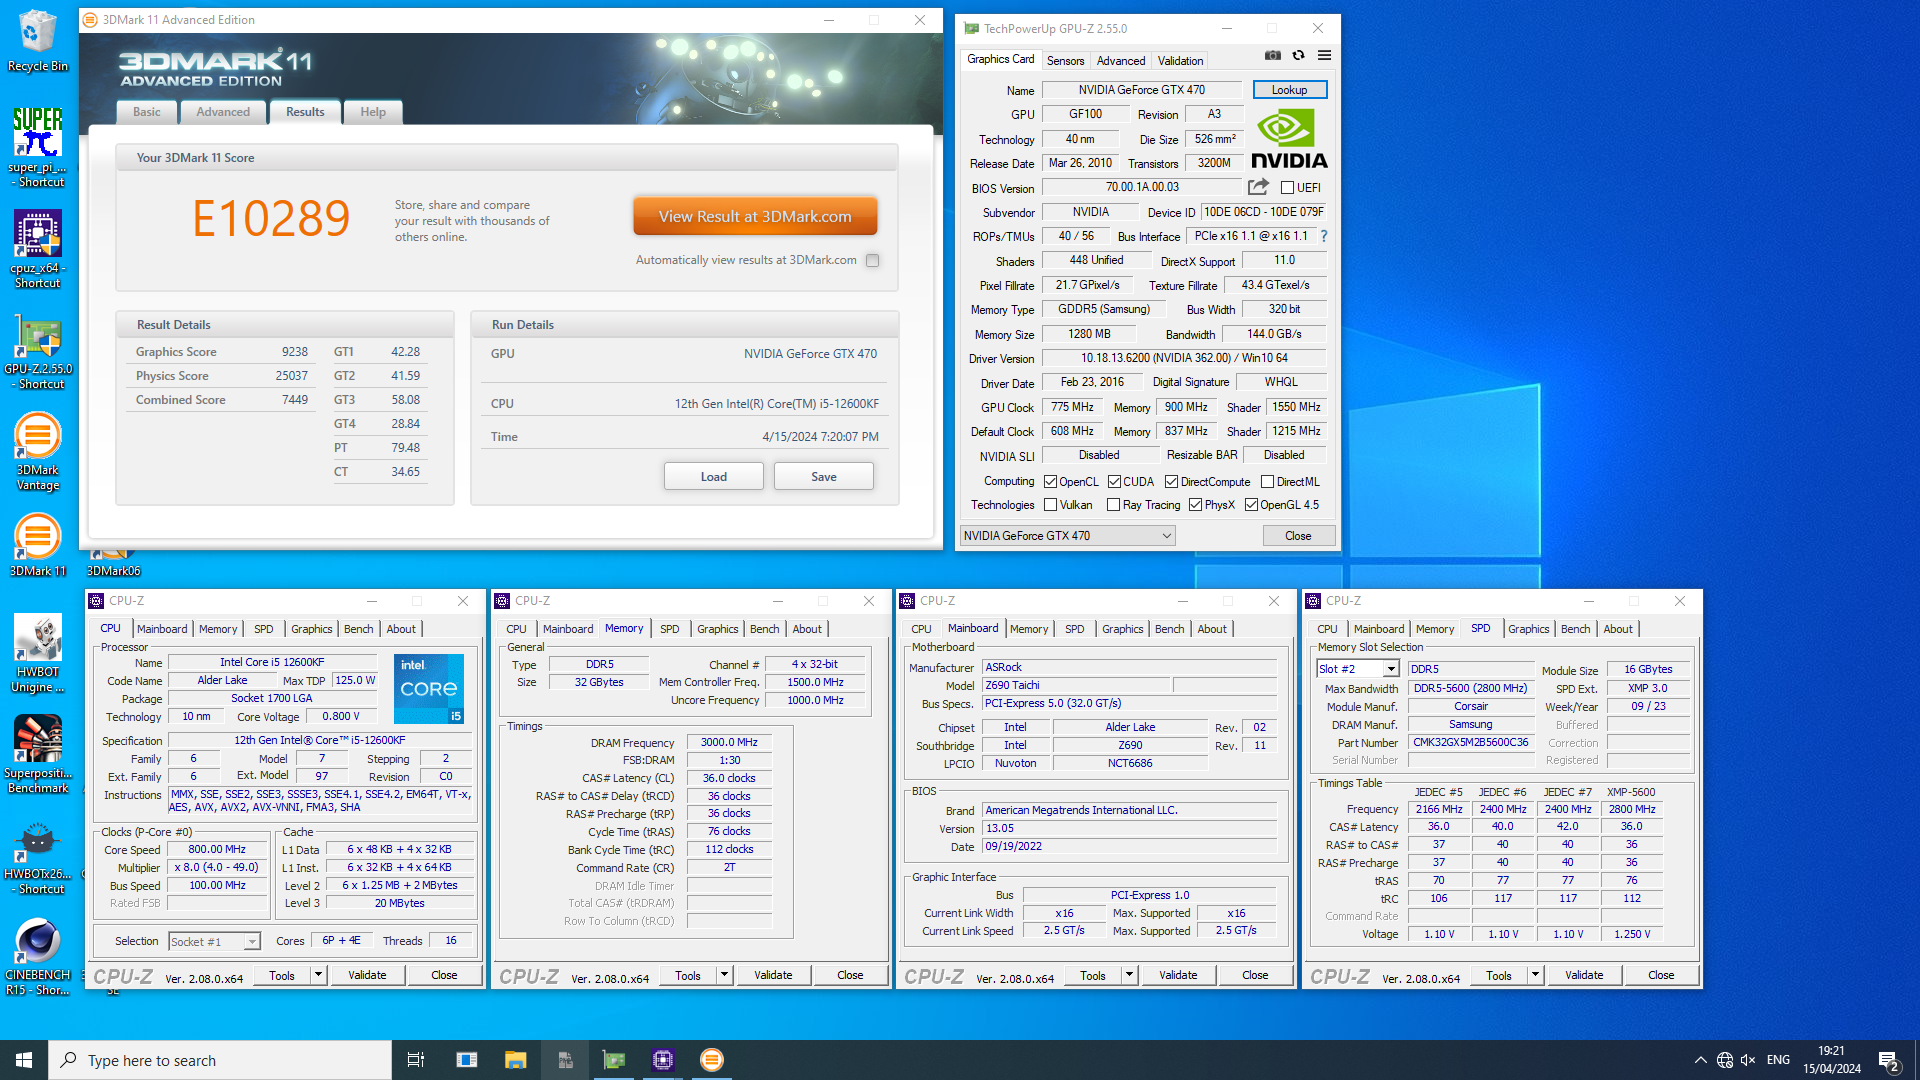Launch CINEBENCH R15 shortcut icon
Screen dimensions: 1920x1080
(38, 957)
